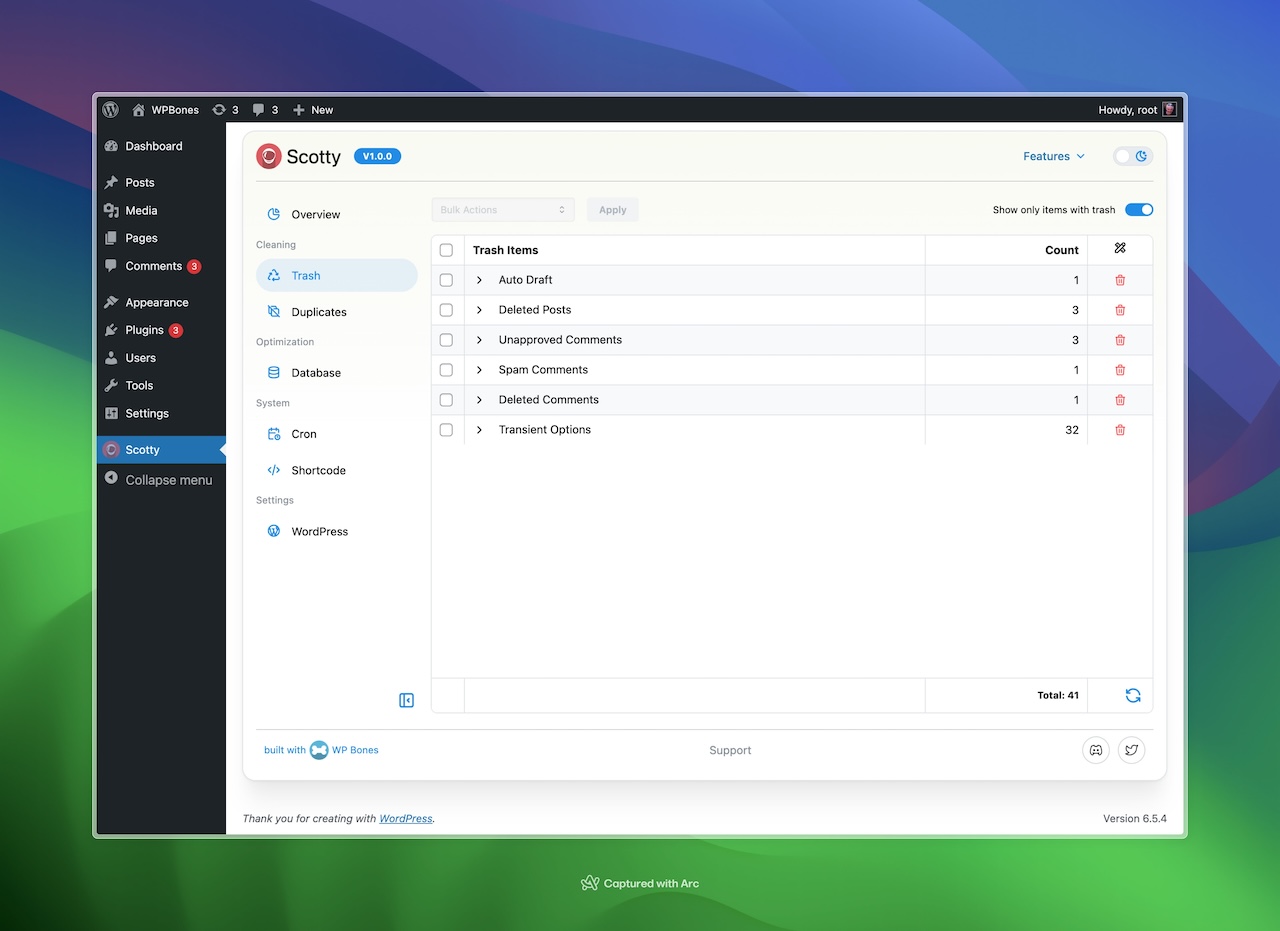
Task: Open Database in Scotty sidebar
Action: (337, 373)
